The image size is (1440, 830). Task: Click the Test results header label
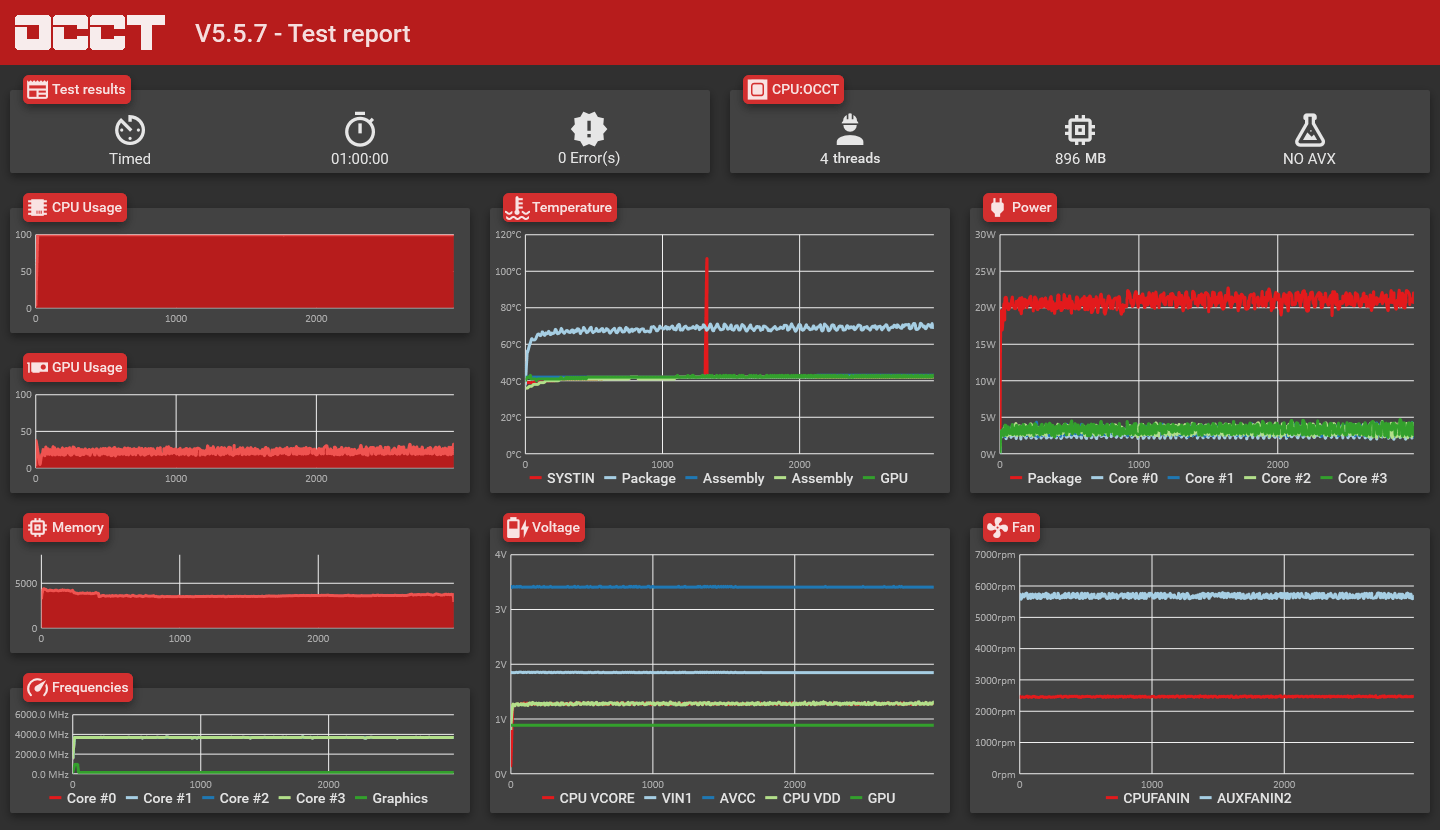77,89
